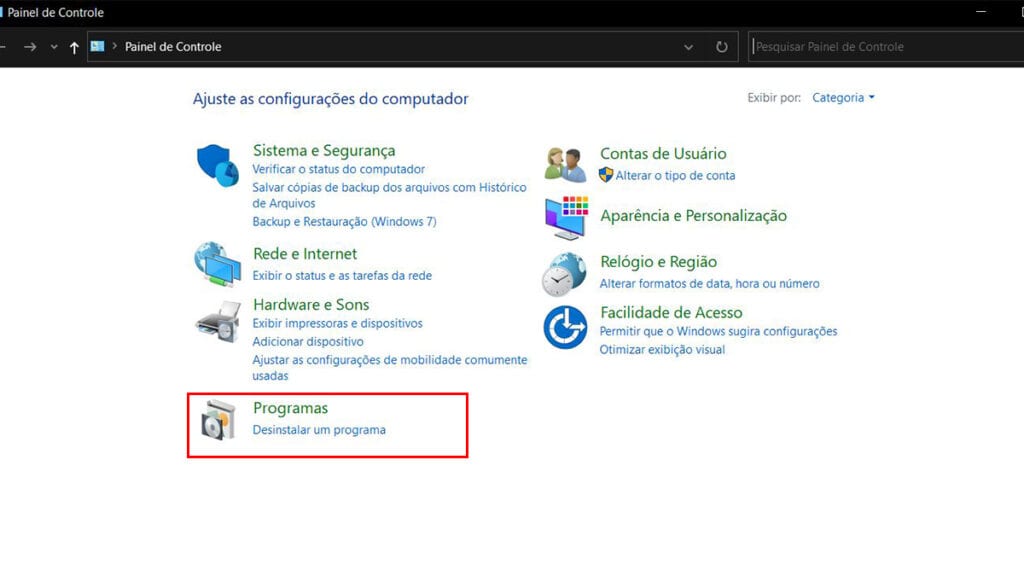Click Painel de Controle in the address bar
The image size is (1024, 576).
point(173,46)
